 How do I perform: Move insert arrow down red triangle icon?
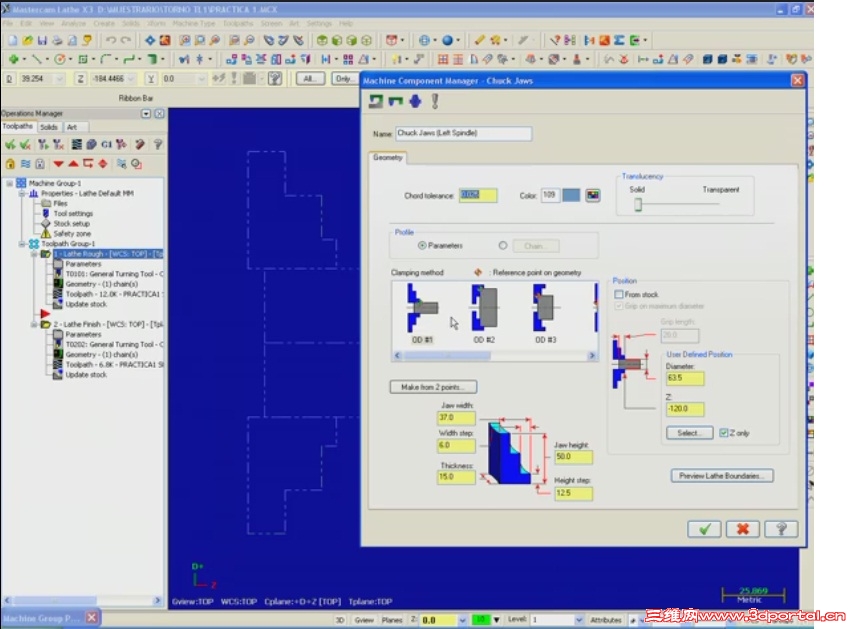pos(58,164)
